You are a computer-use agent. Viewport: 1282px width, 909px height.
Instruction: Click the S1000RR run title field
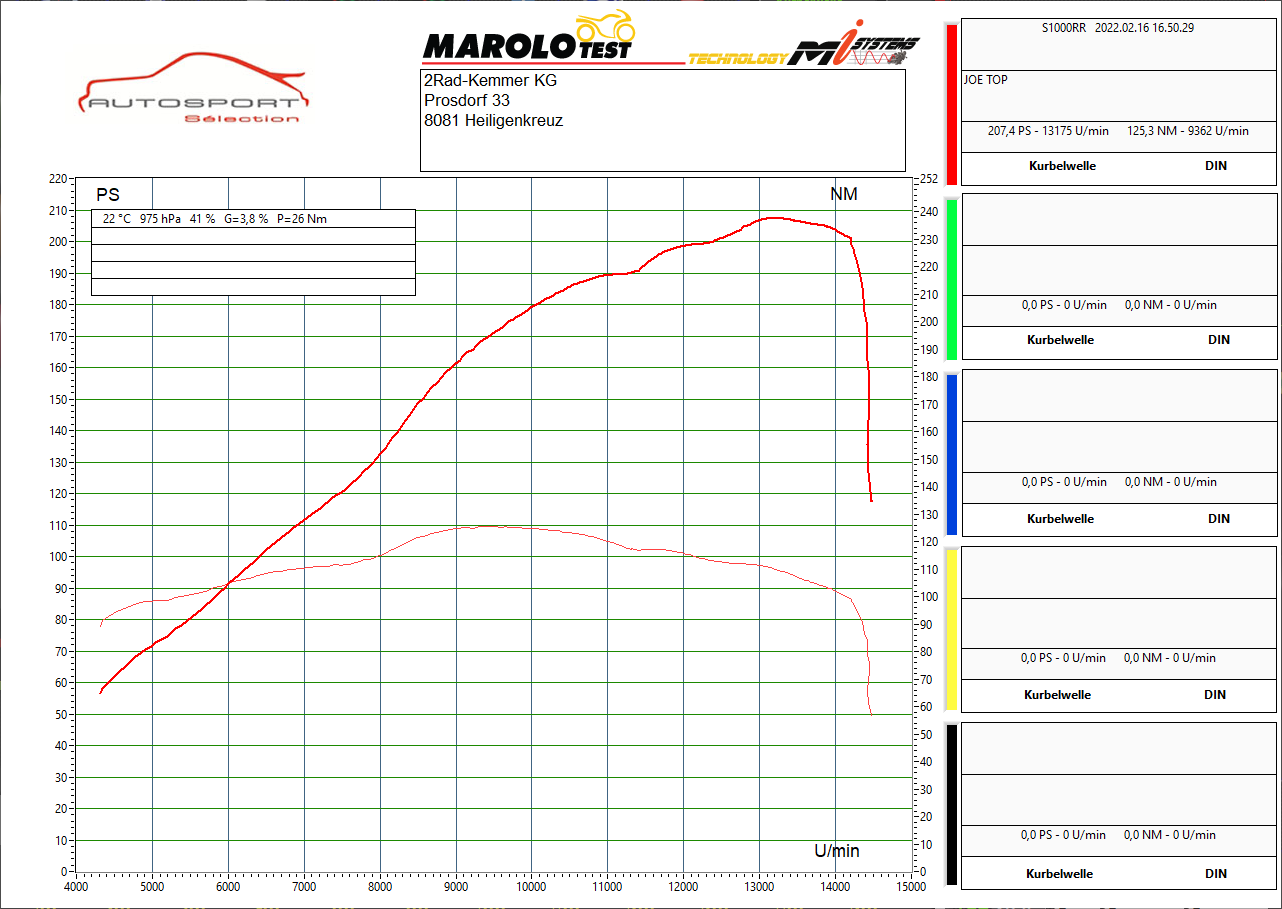coord(1117,28)
